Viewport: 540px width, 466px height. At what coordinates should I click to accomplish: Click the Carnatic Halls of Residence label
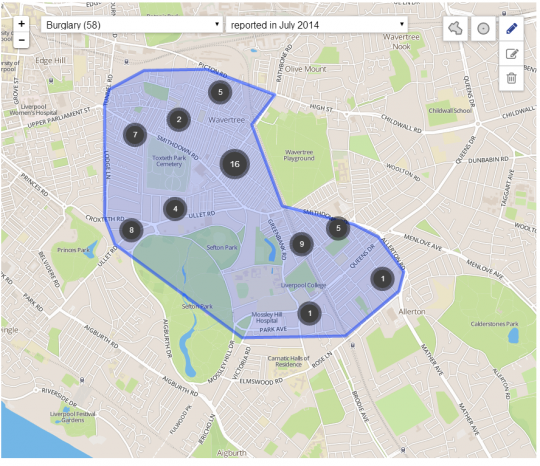pos(289,361)
